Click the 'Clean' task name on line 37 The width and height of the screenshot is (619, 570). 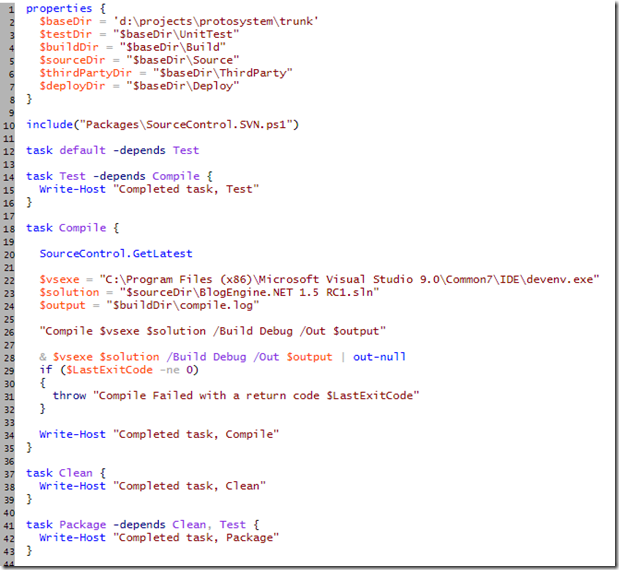[76, 473]
